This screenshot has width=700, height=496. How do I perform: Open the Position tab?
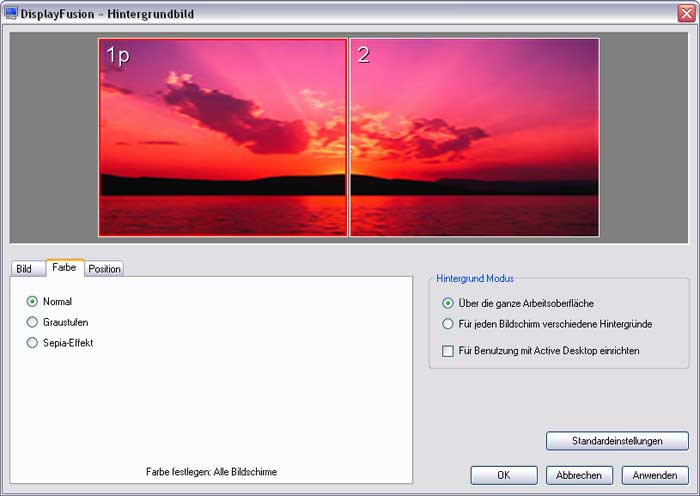tap(104, 269)
